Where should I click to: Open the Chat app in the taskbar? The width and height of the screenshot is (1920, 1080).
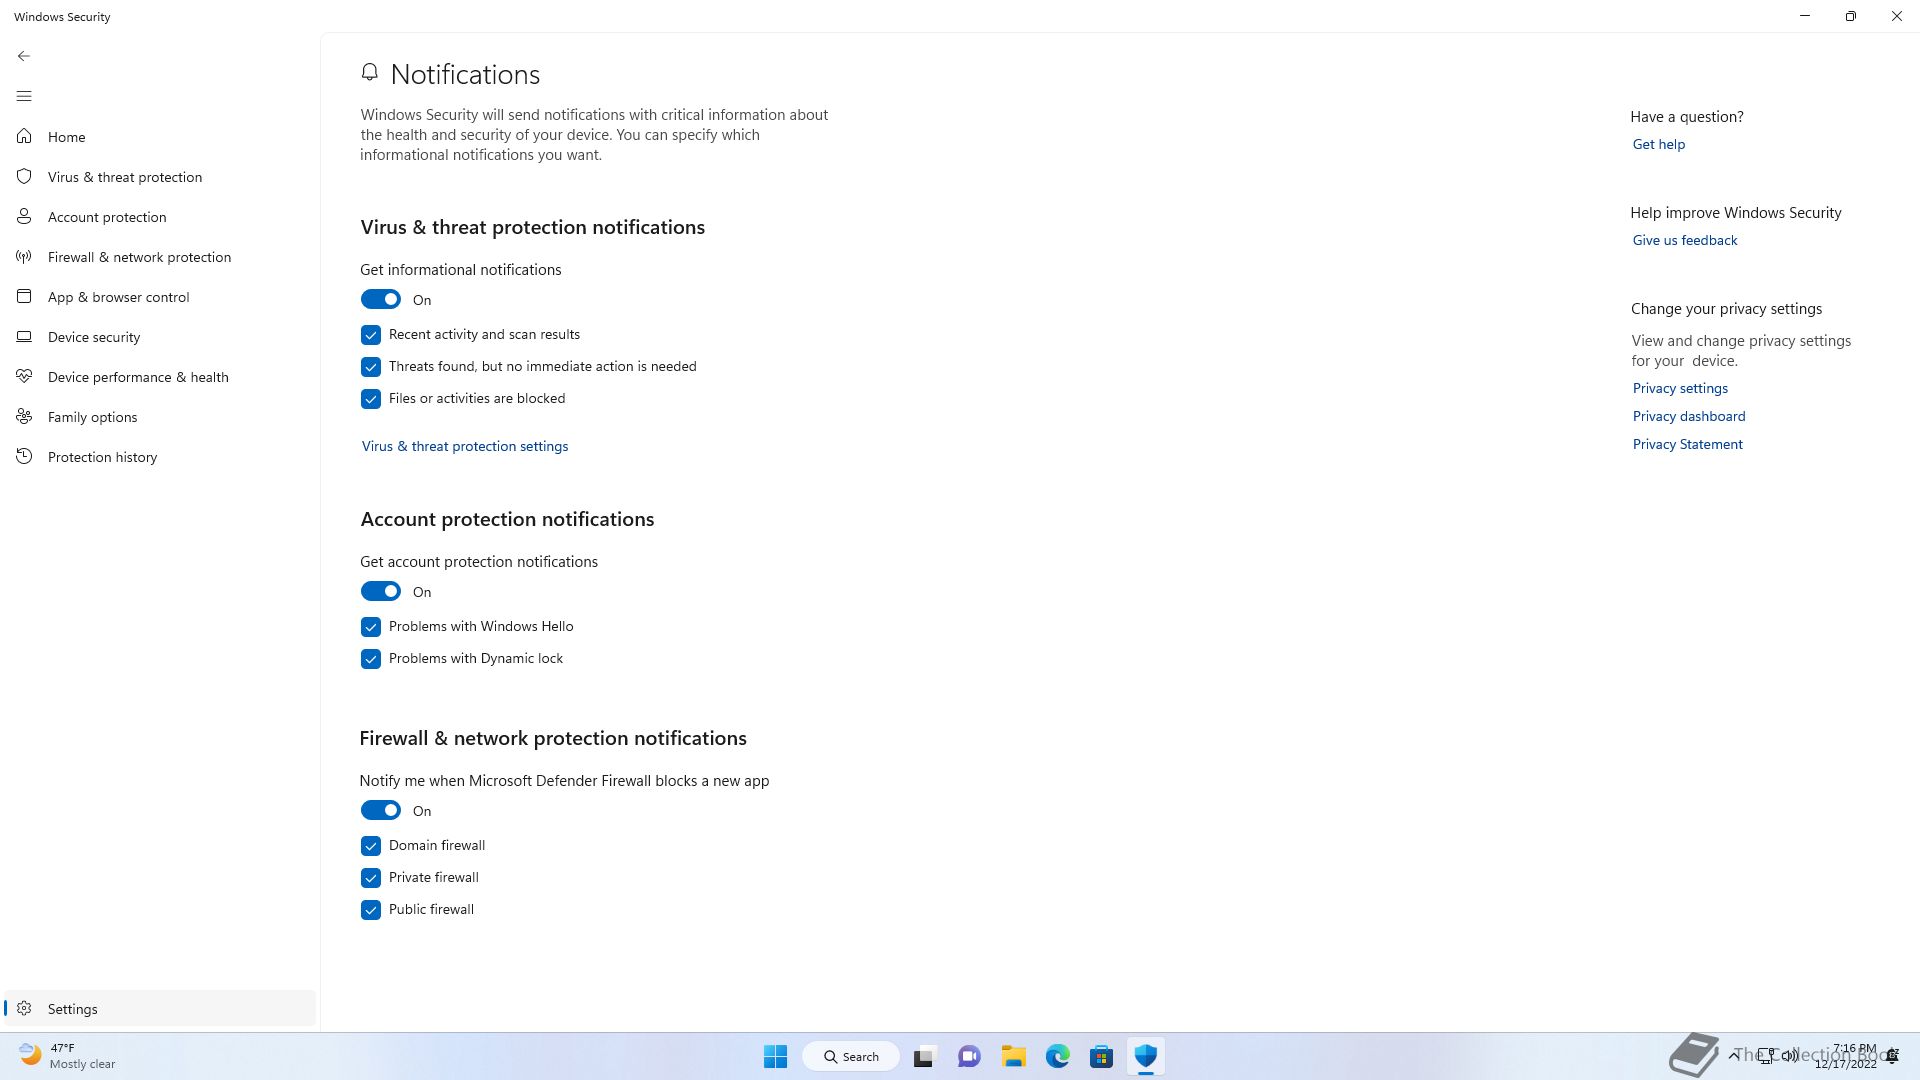pos(969,1056)
